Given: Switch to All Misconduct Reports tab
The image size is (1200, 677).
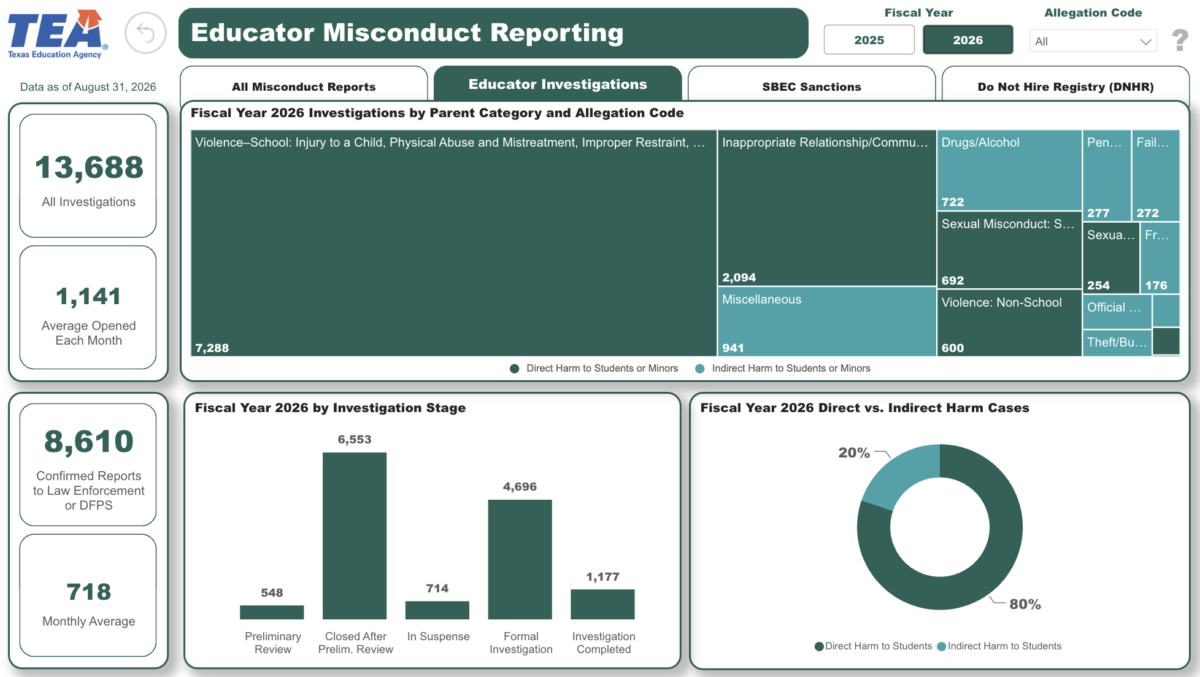Looking at the screenshot, I should (304, 86).
